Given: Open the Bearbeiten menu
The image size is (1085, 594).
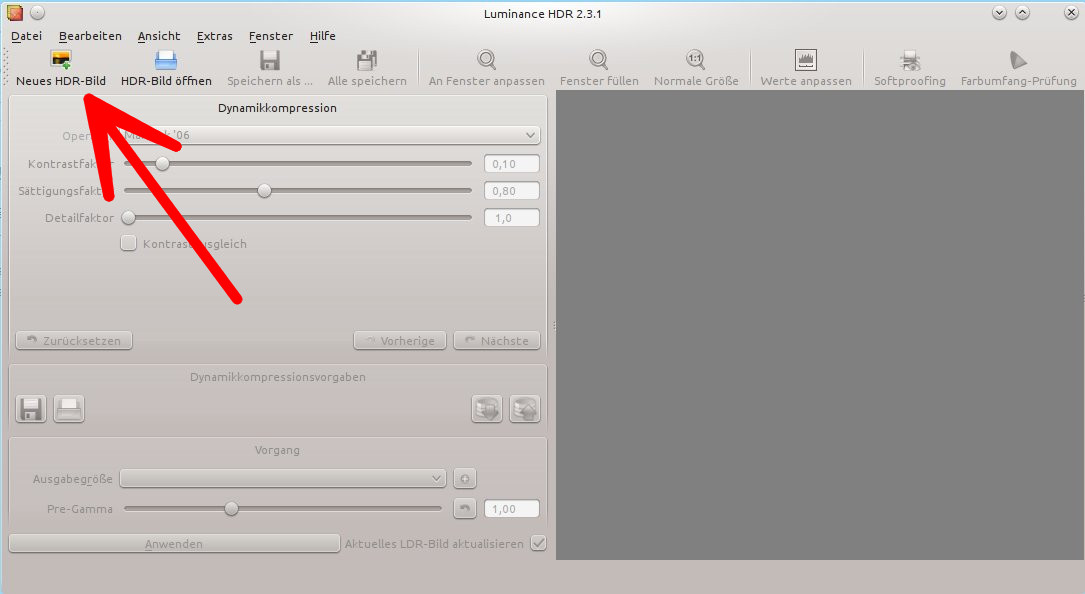Looking at the screenshot, I should tap(90, 36).
